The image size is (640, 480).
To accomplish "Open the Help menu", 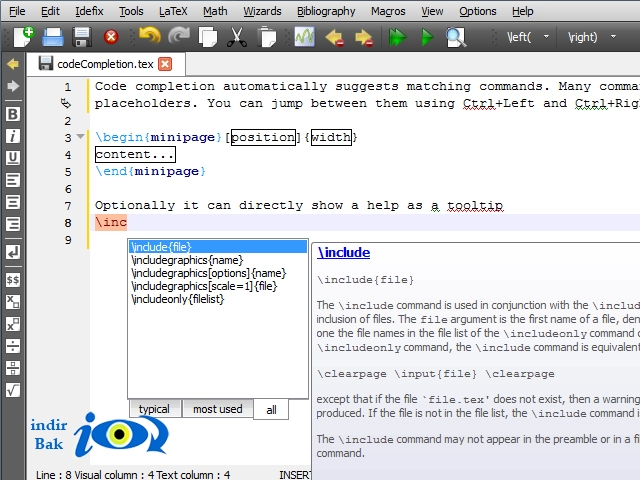I will (x=522, y=11).
